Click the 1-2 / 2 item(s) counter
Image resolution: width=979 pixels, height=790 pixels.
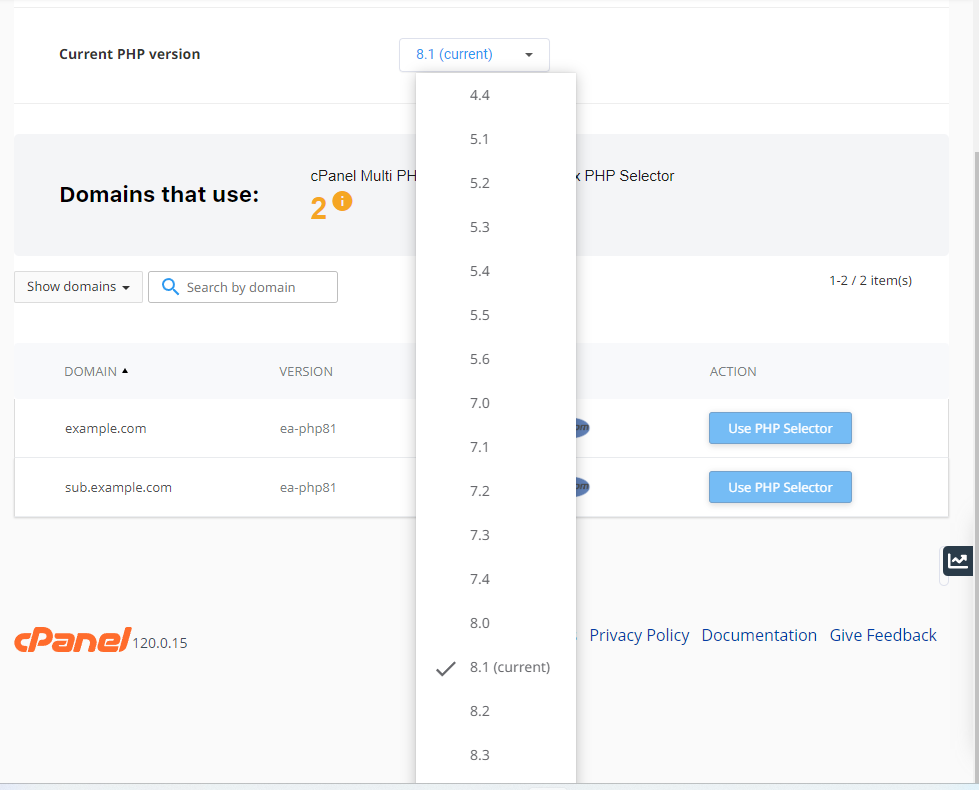(x=870, y=280)
